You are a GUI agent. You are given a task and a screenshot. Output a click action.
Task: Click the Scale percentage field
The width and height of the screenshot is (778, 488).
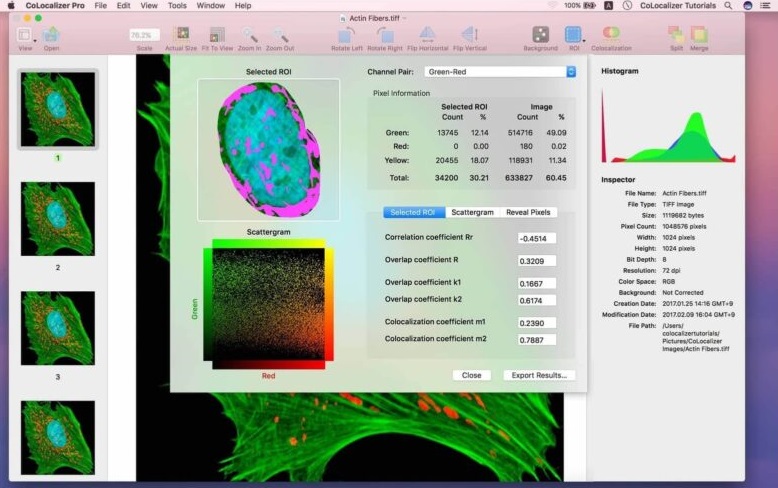coord(144,35)
